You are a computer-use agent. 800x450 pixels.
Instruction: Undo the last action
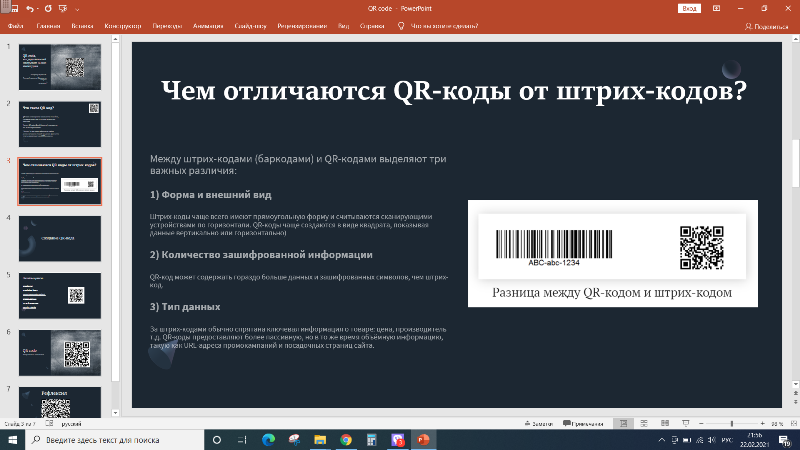[x=29, y=9]
